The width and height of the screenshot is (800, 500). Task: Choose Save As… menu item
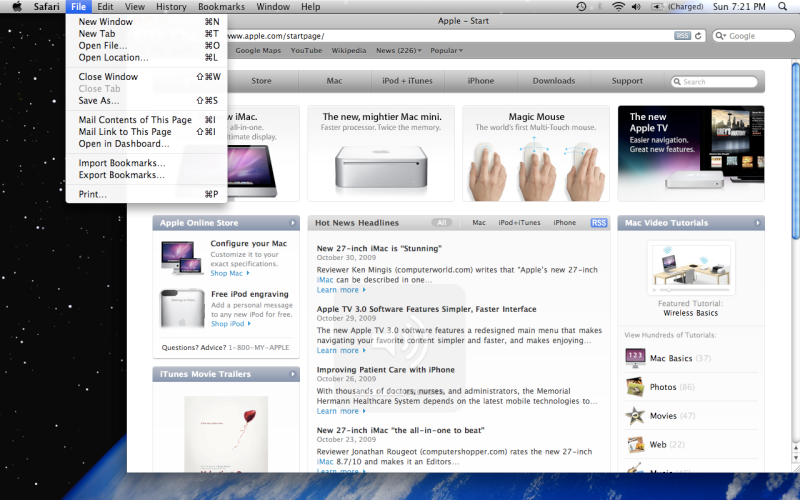pos(146,101)
